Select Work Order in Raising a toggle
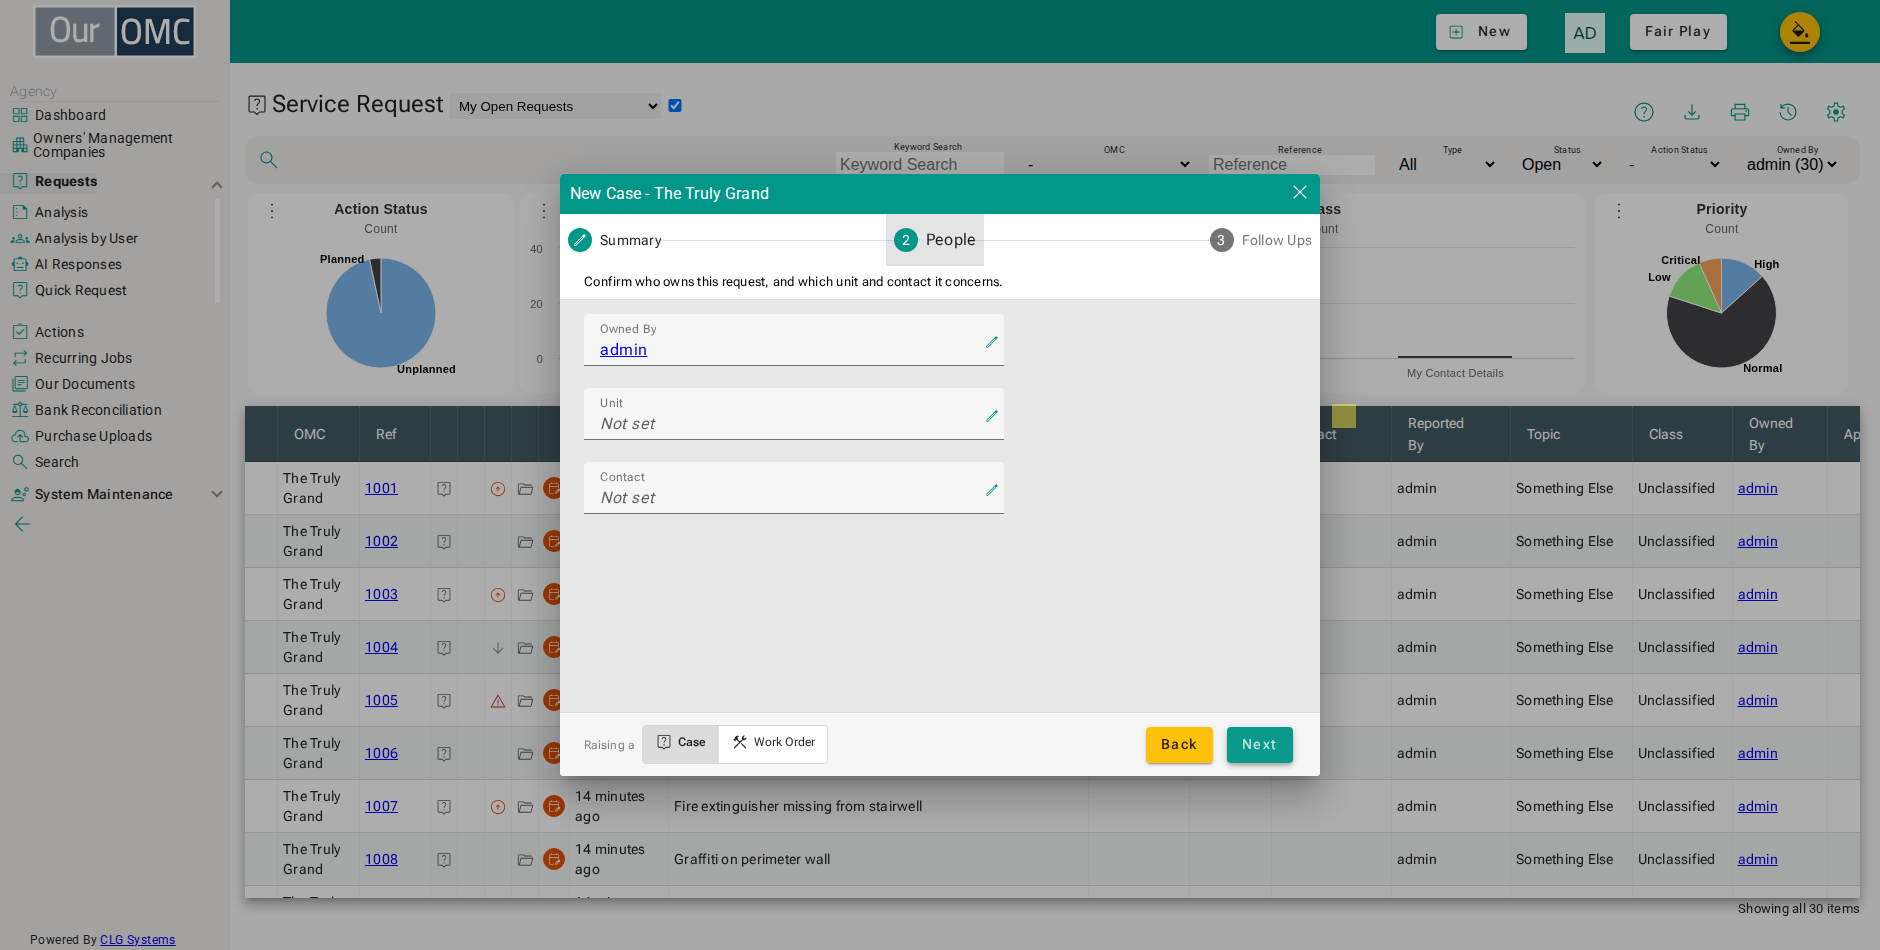This screenshot has height=950, width=1880. click(x=773, y=743)
